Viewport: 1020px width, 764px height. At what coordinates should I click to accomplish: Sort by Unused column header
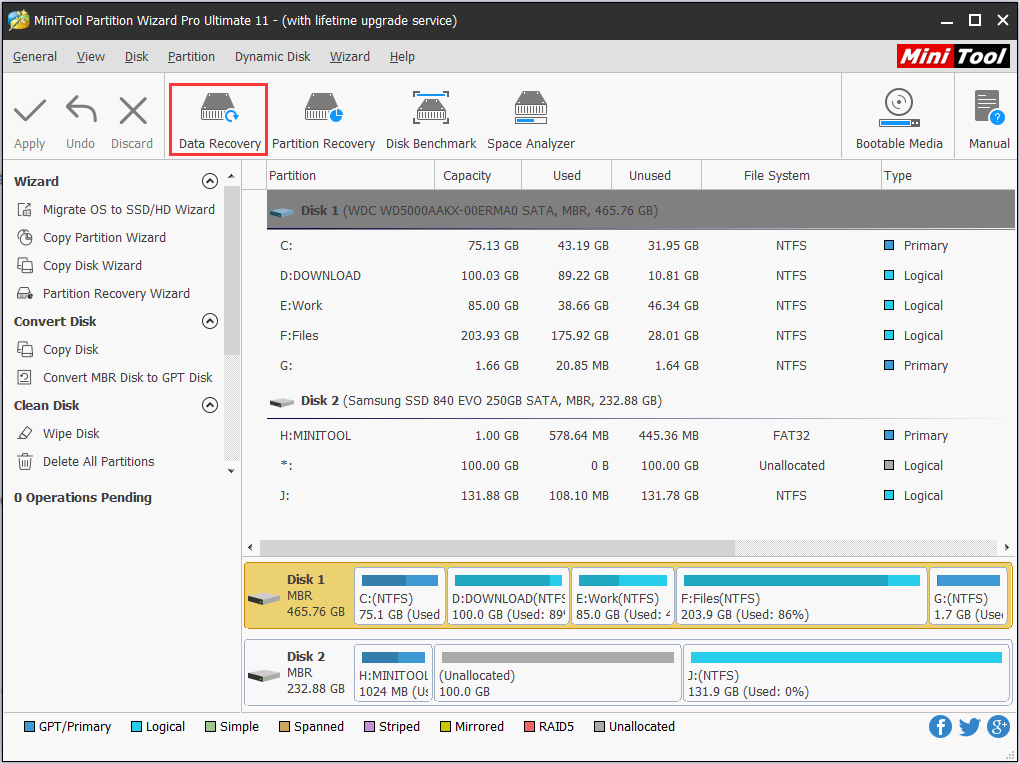click(656, 176)
